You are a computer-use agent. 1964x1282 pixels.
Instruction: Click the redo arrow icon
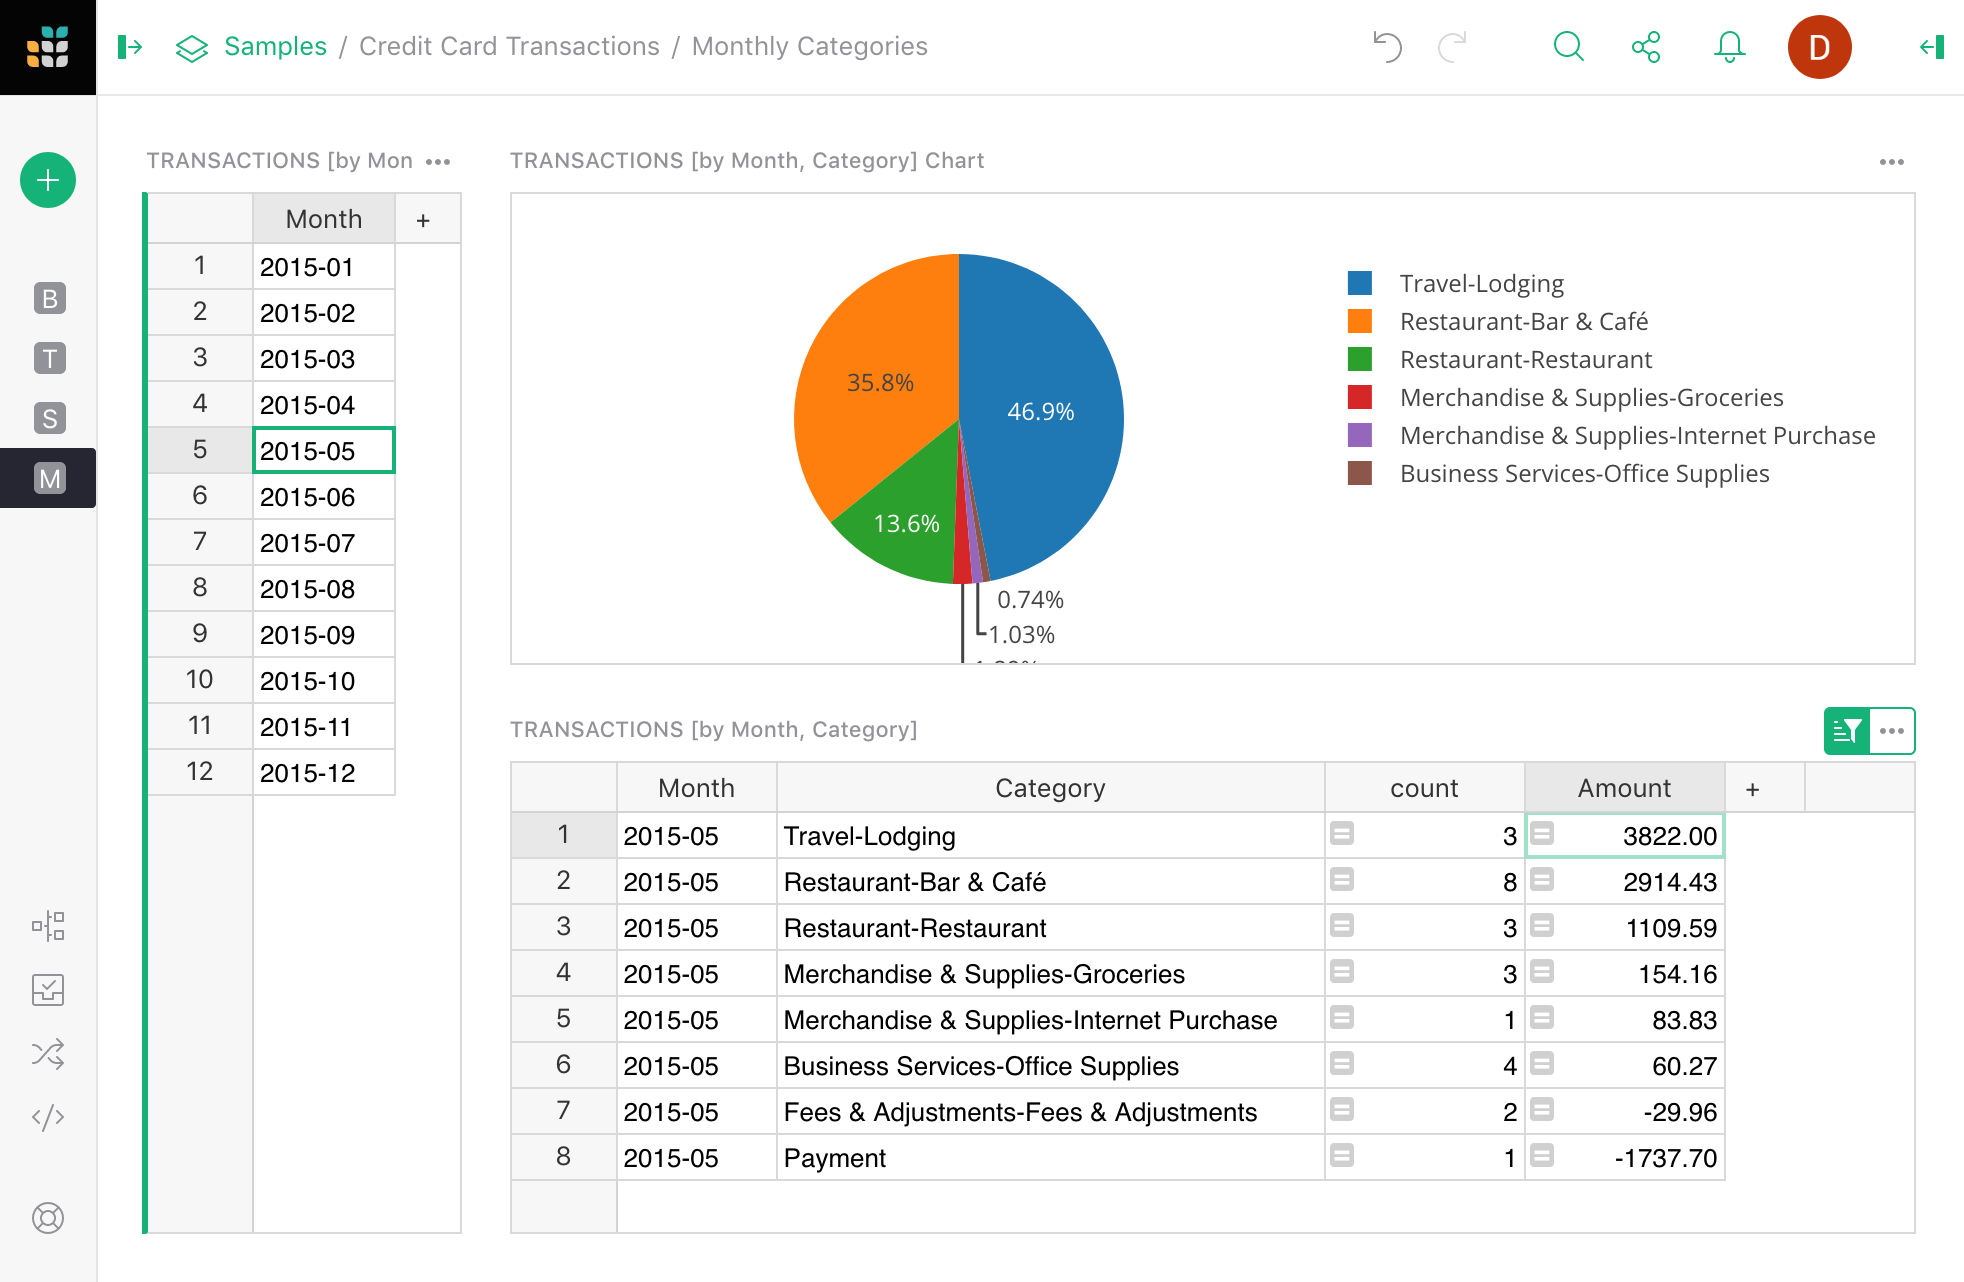1453,47
